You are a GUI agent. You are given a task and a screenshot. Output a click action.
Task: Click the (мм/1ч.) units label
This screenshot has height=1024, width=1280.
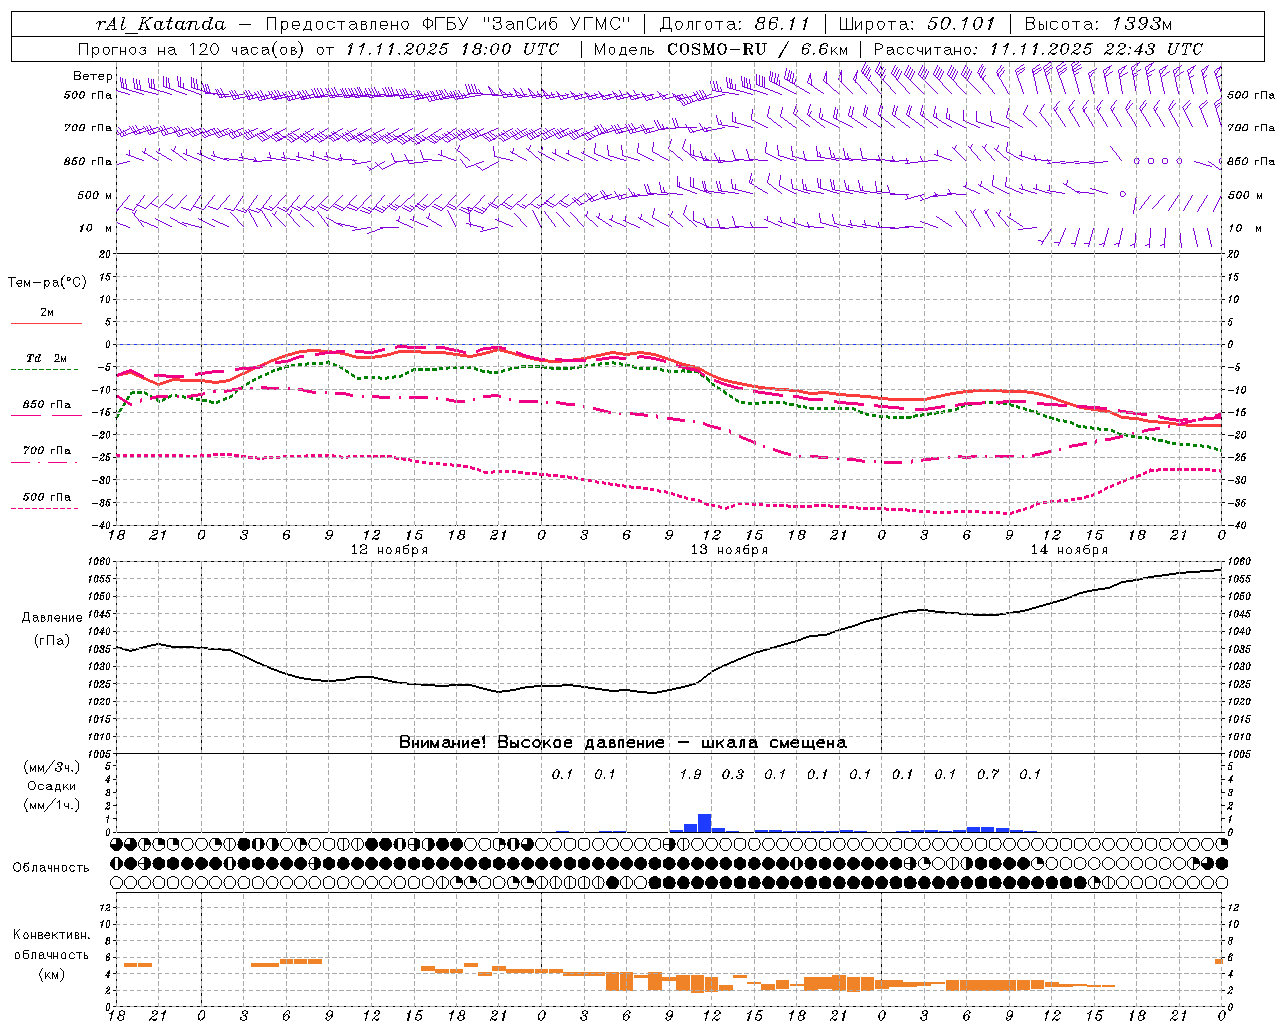point(52,805)
